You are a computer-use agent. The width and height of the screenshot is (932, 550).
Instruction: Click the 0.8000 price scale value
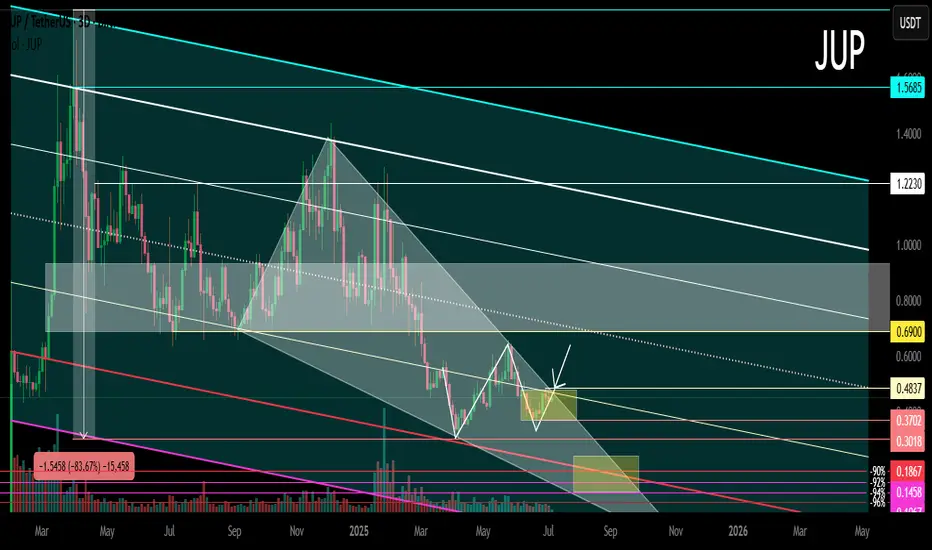pyautogui.click(x=908, y=301)
